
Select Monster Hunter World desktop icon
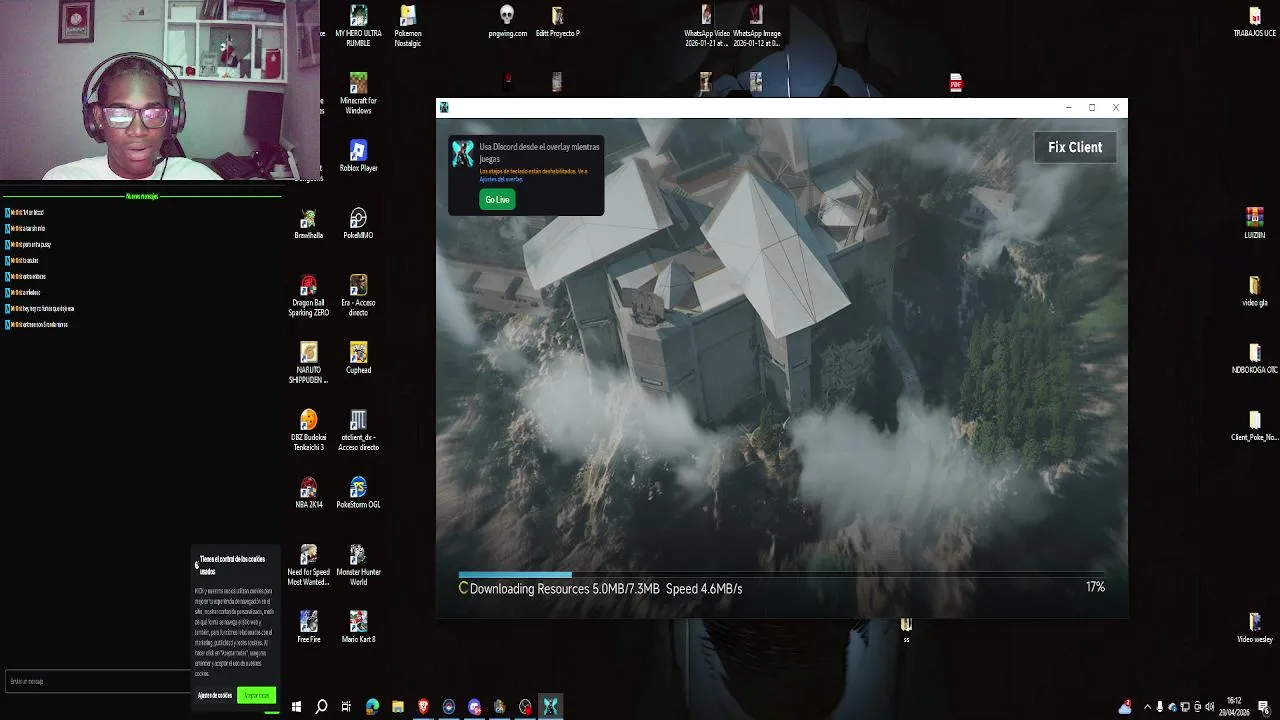358,565
